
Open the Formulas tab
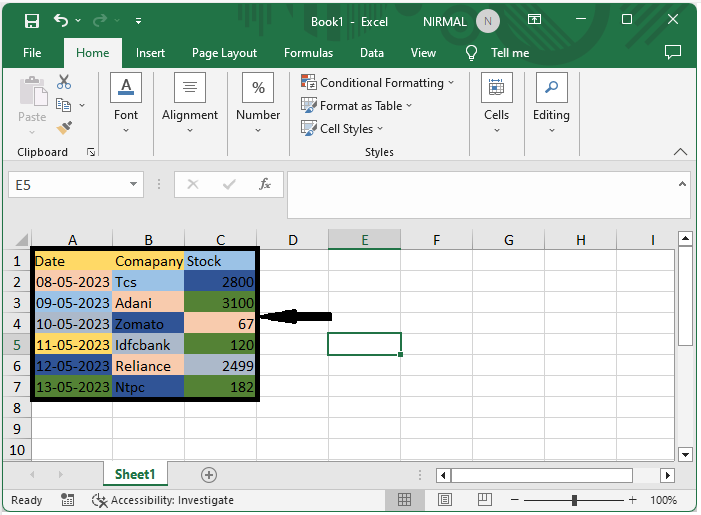308,53
